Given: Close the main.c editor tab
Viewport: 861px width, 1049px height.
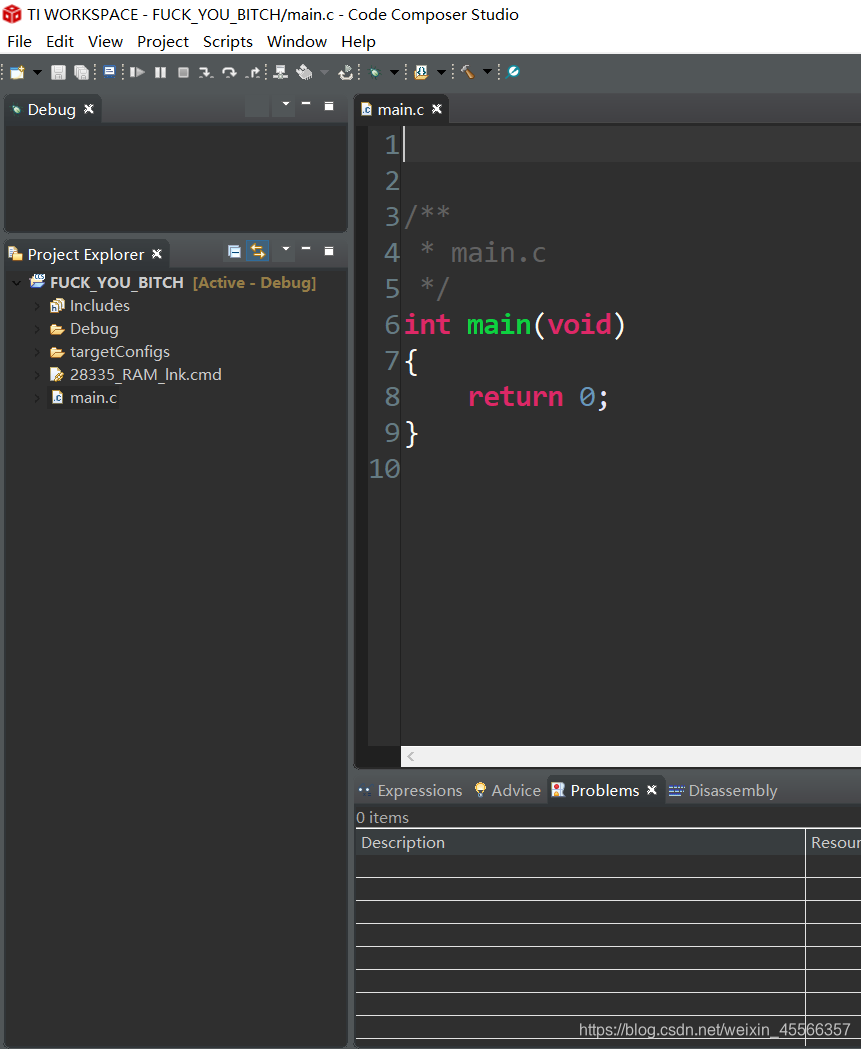Looking at the screenshot, I should tap(437, 109).
